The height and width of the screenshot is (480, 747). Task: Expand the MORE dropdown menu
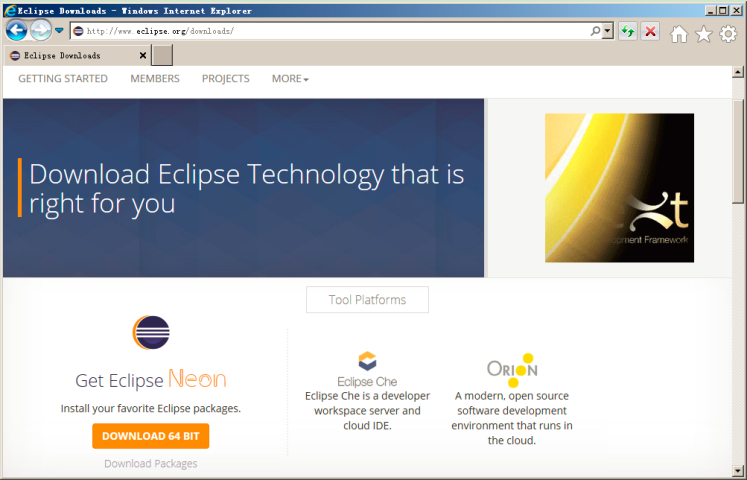(290, 79)
